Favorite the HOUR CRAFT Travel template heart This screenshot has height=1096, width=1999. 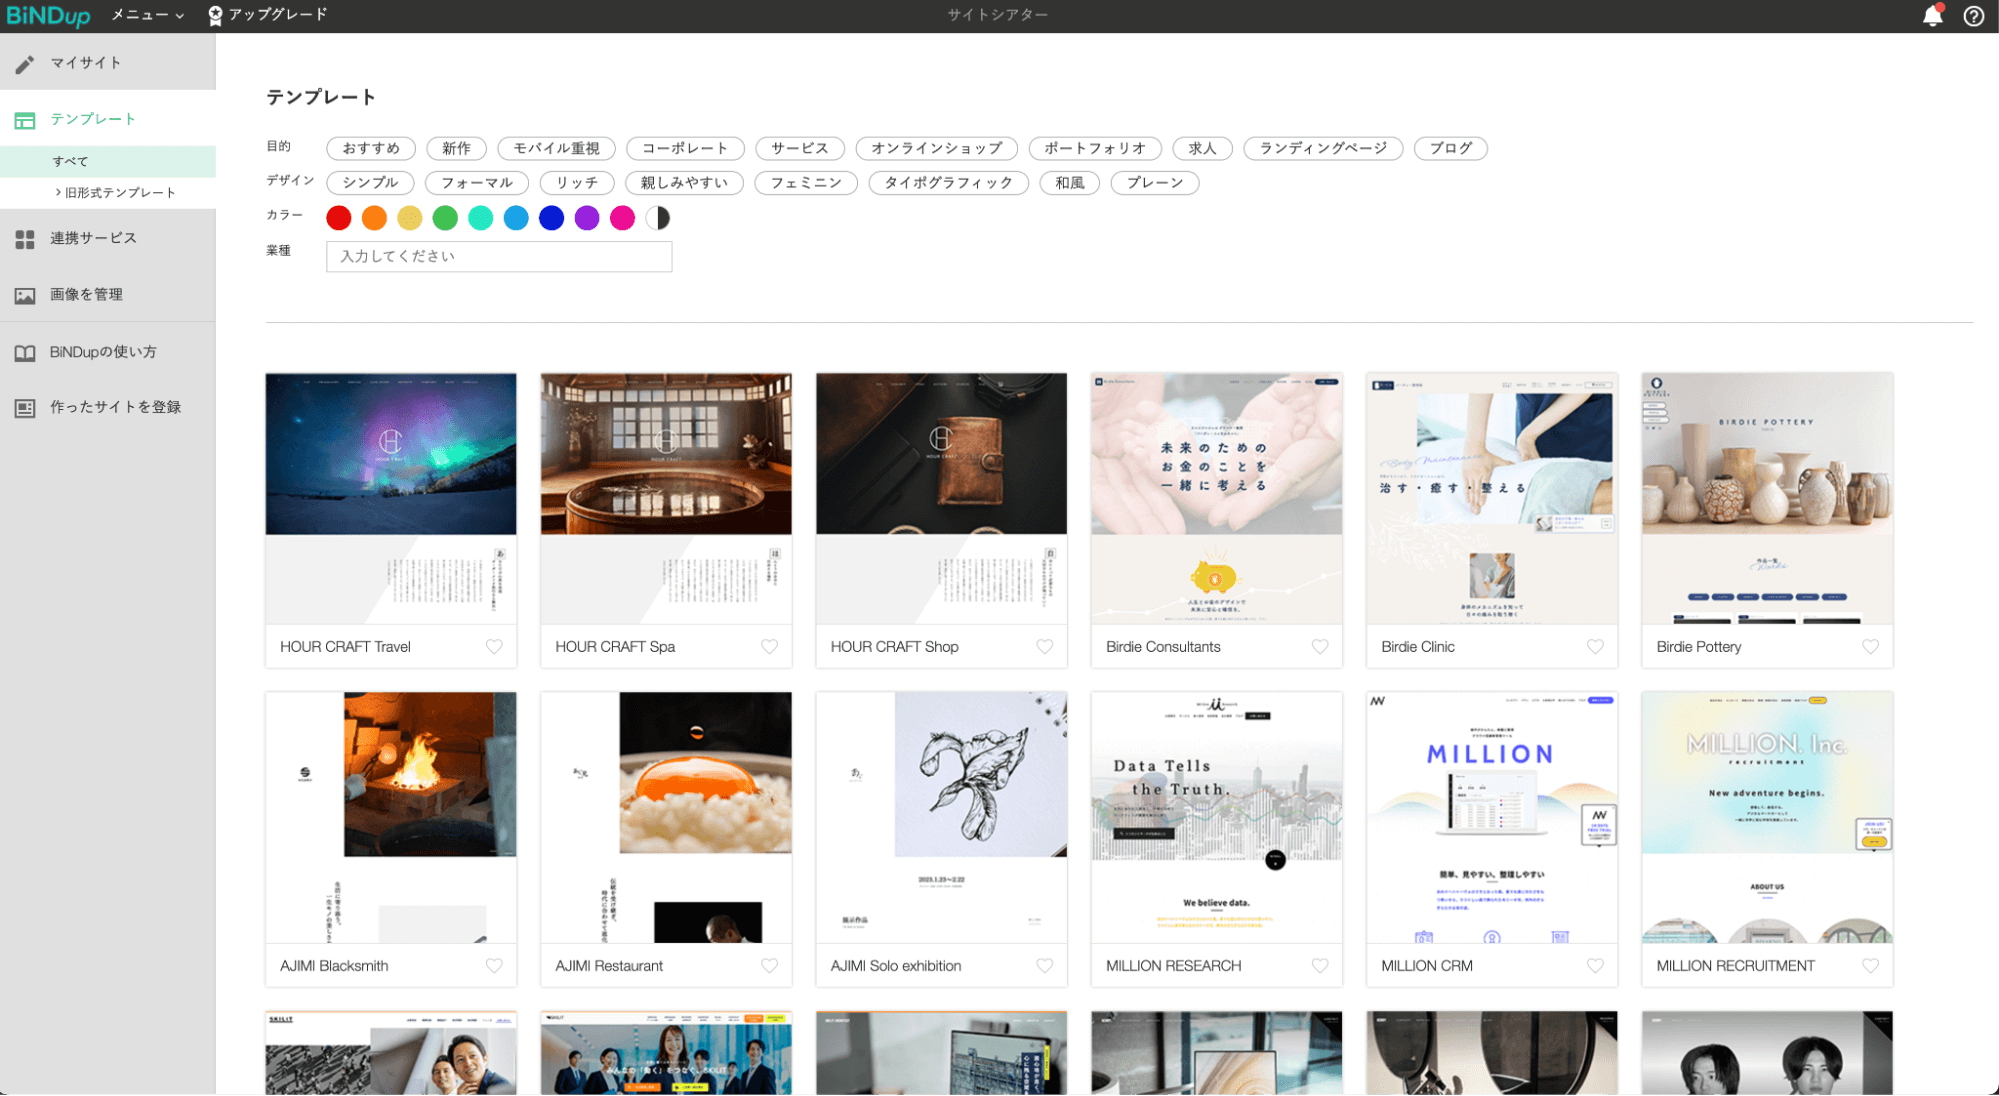click(494, 647)
